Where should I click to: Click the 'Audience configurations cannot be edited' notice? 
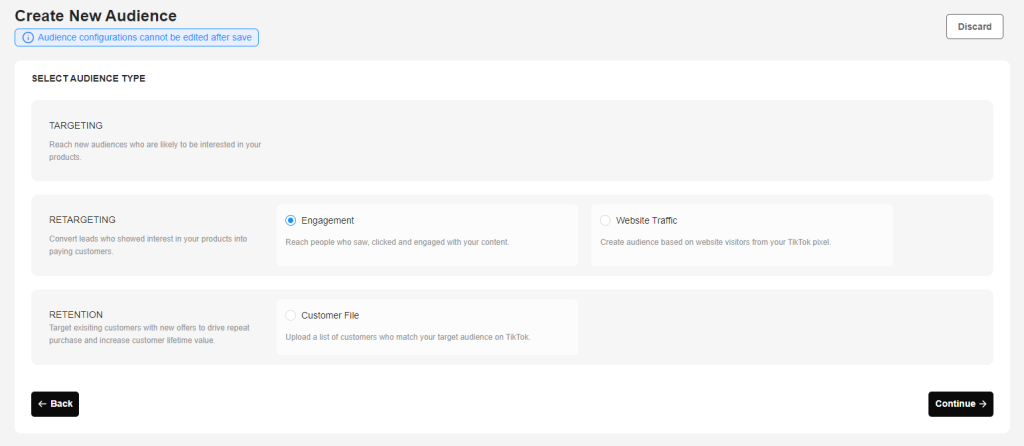(x=136, y=38)
